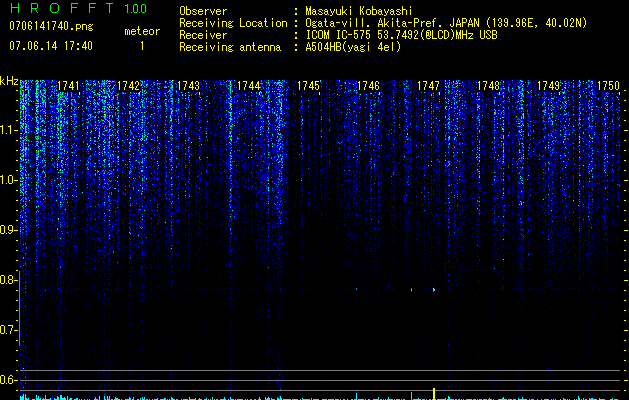Click the 0.6 kHz axis label

pos(7,380)
